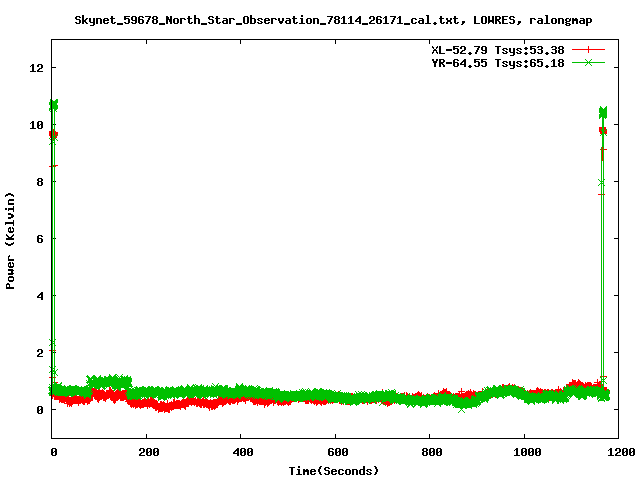Click the x-axis tick label 600
The image size is (640, 480).
pos(338,452)
